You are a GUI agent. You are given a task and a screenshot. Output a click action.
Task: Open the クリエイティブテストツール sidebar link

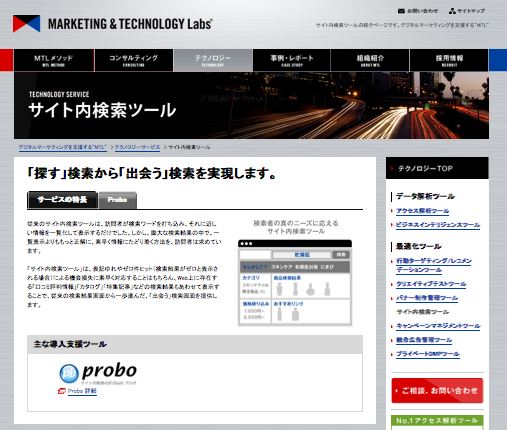[x=431, y=284]
